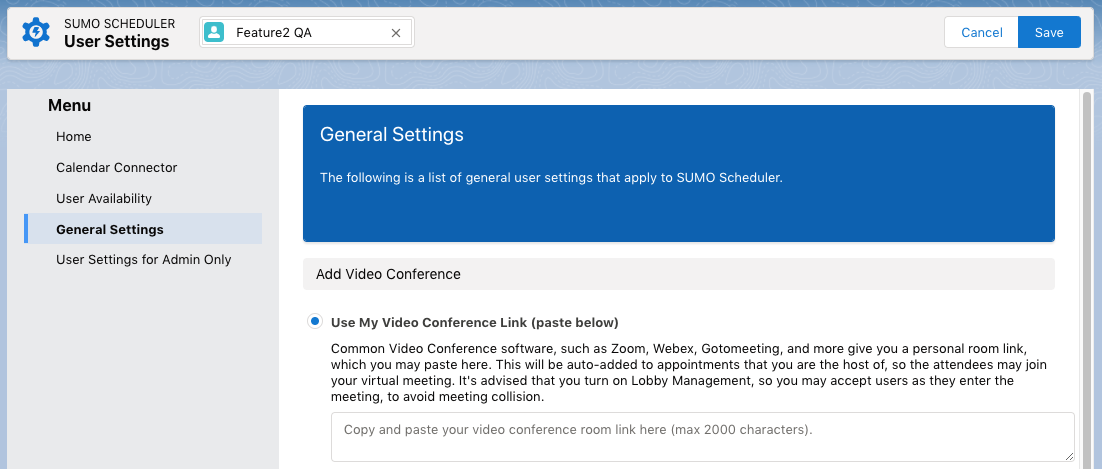Open Home from the side menu
Image resolution: width=1102 pixels, height=469 pixels.
[74, 137]
